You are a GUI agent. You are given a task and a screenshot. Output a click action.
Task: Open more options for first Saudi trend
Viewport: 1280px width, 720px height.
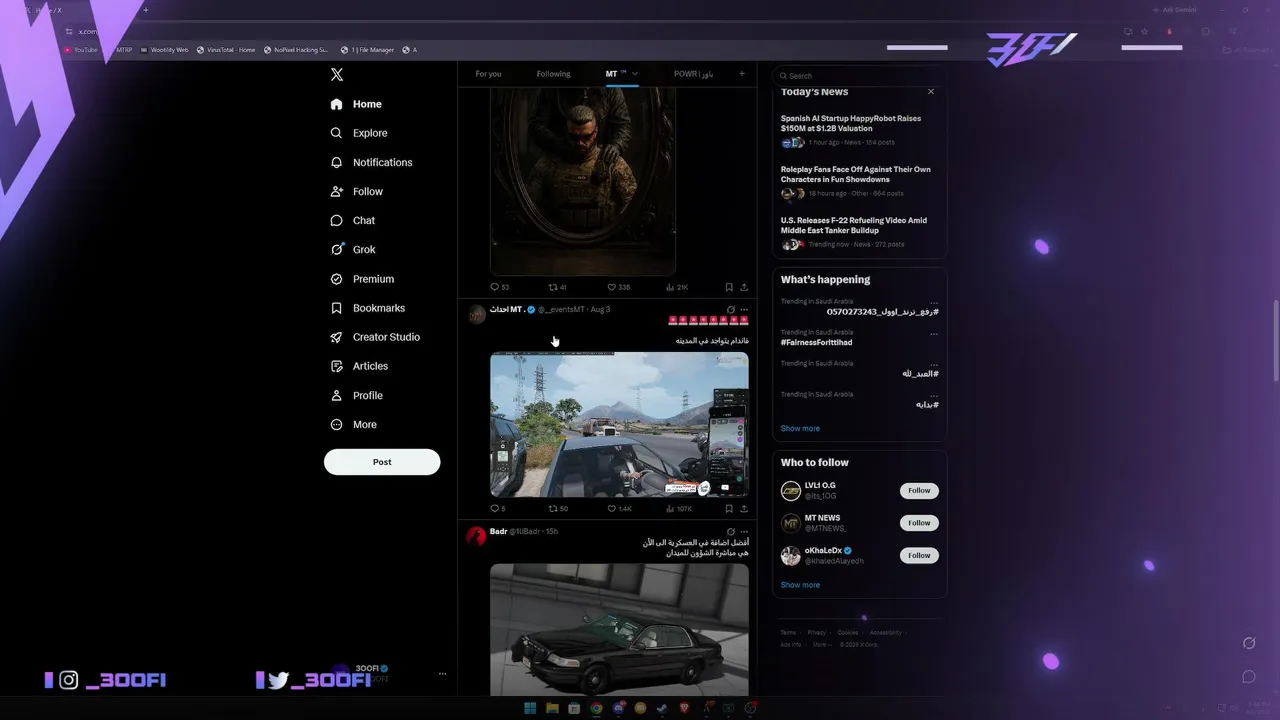934,303
